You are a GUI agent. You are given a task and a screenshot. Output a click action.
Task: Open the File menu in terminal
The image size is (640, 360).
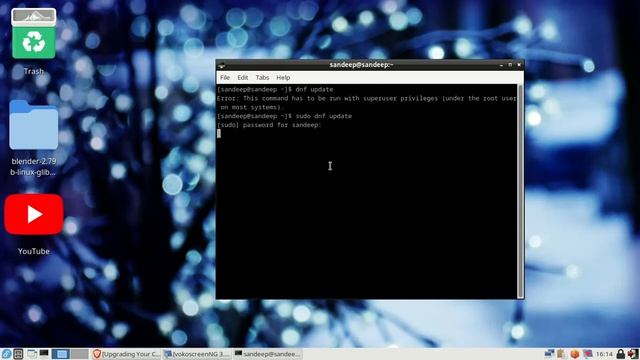click(225, 78)
